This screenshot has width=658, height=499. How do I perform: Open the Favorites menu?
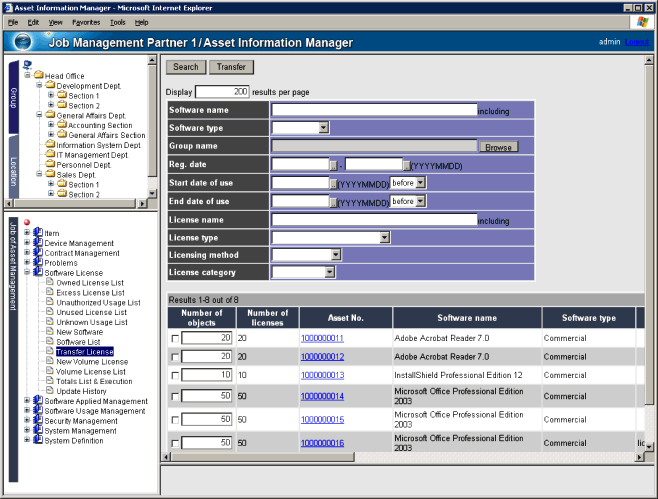pyautogui.click(x=85, y=21)
